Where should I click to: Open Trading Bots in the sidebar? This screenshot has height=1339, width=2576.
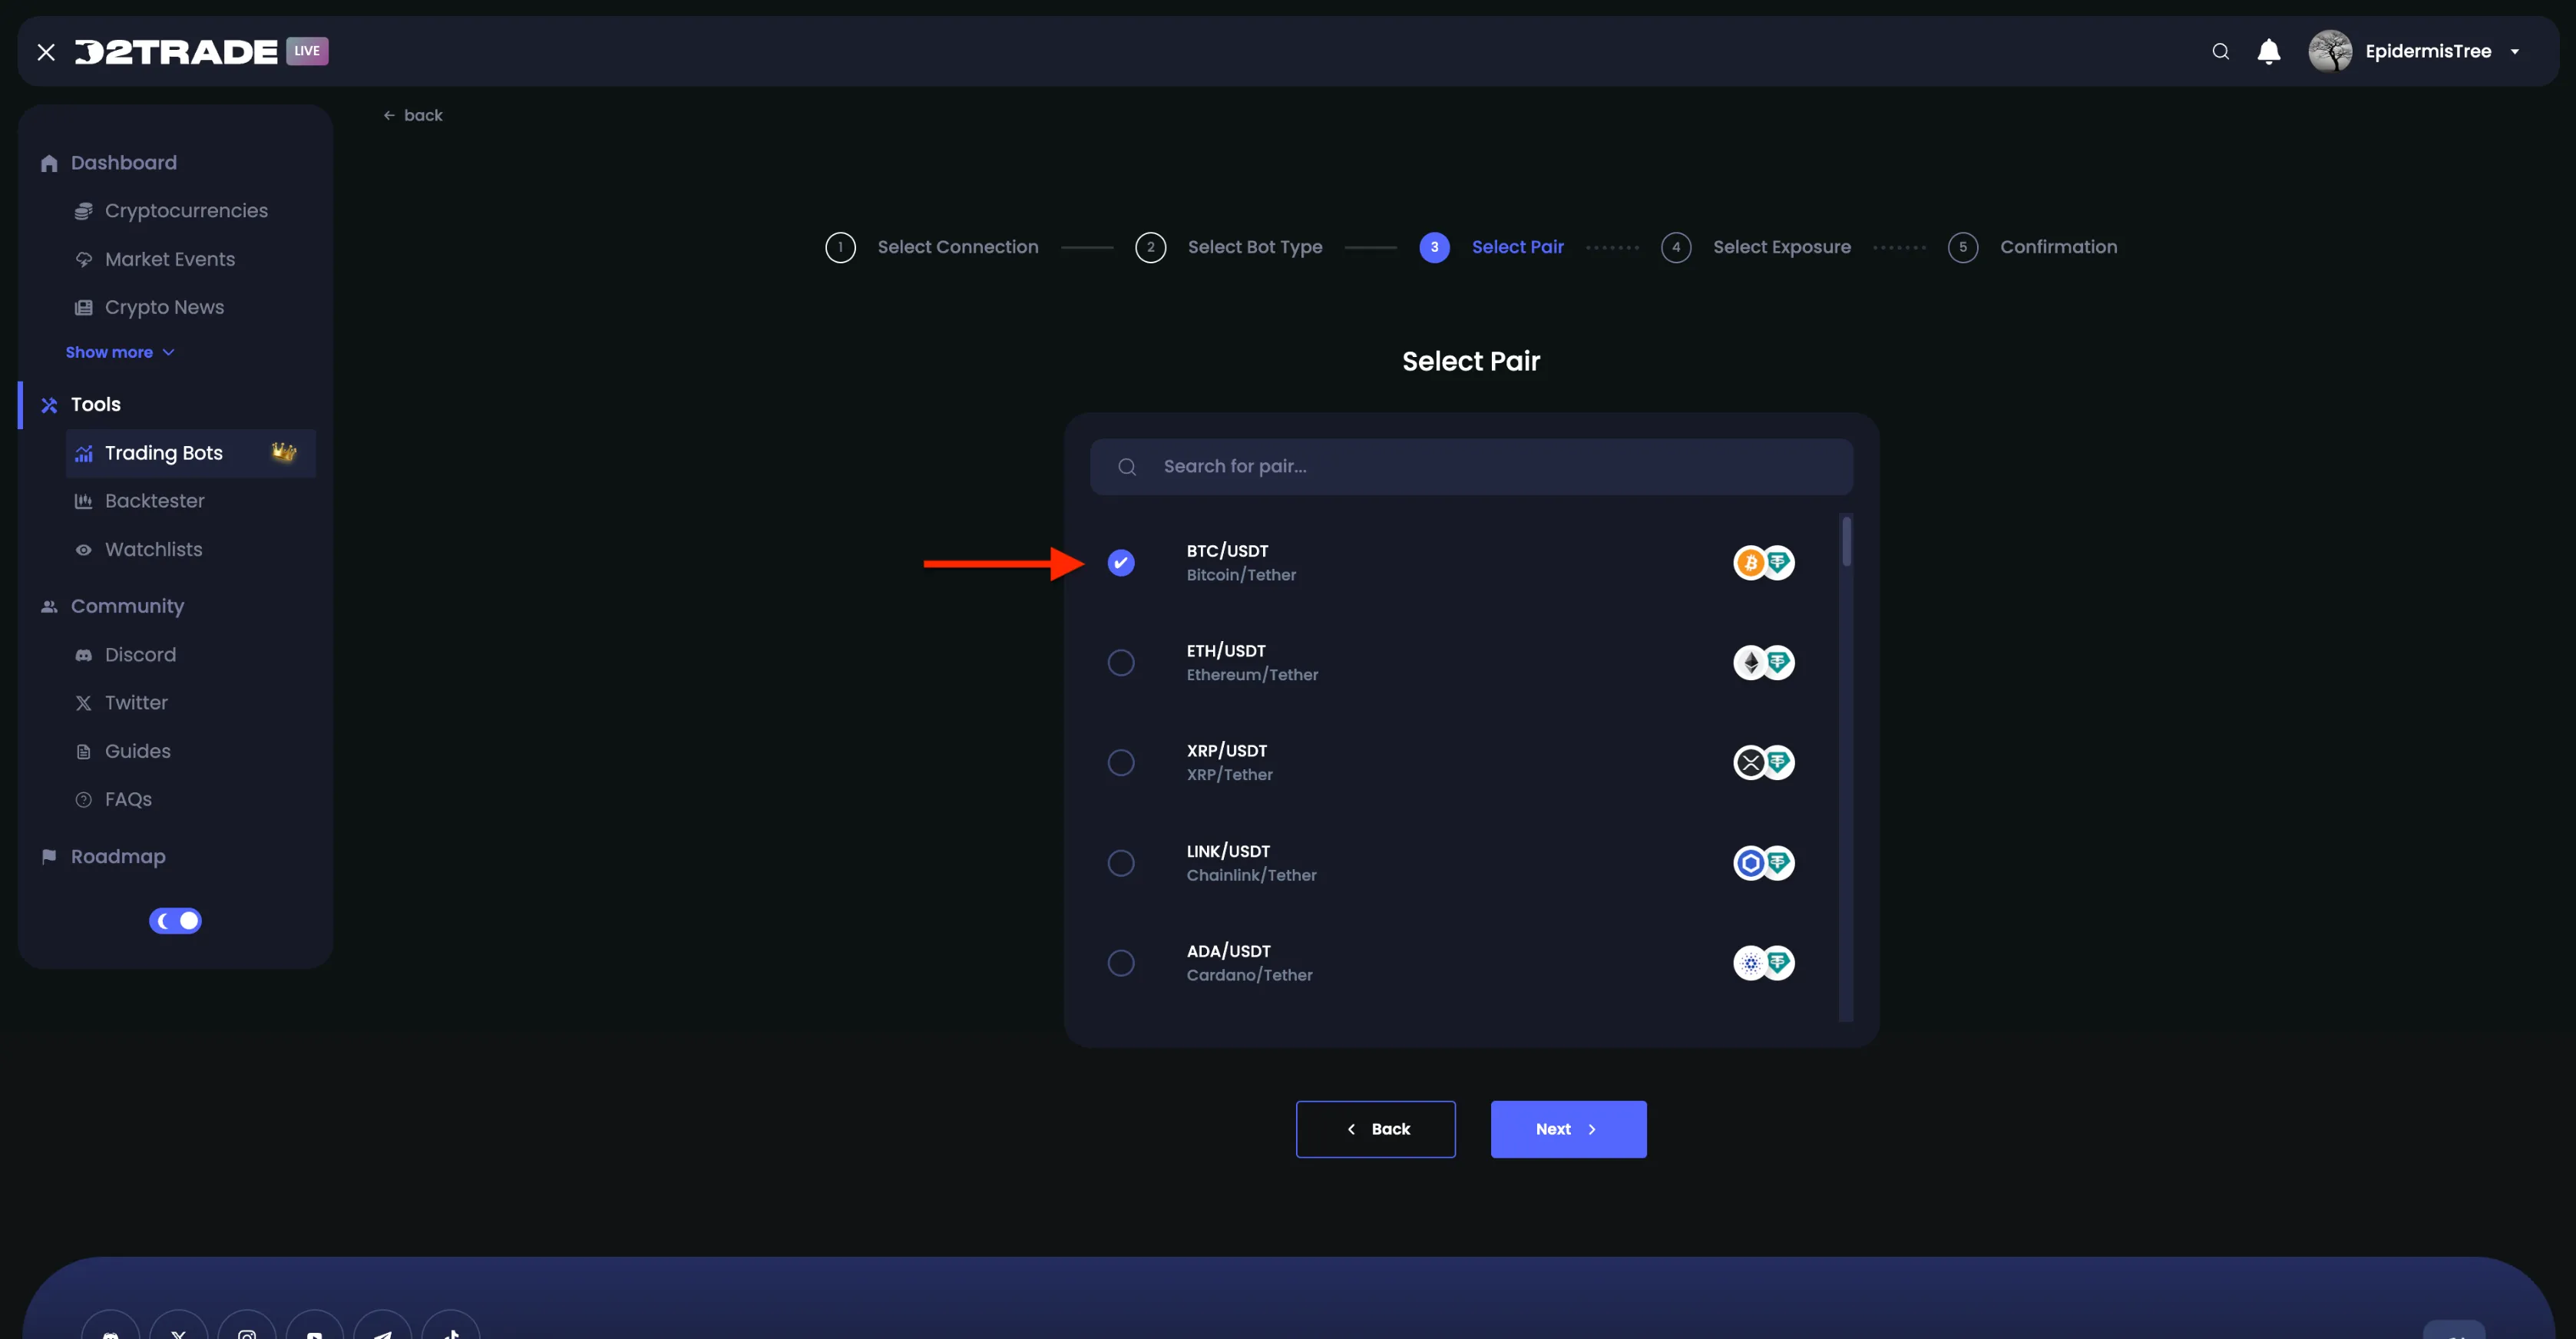coord(164,453)
